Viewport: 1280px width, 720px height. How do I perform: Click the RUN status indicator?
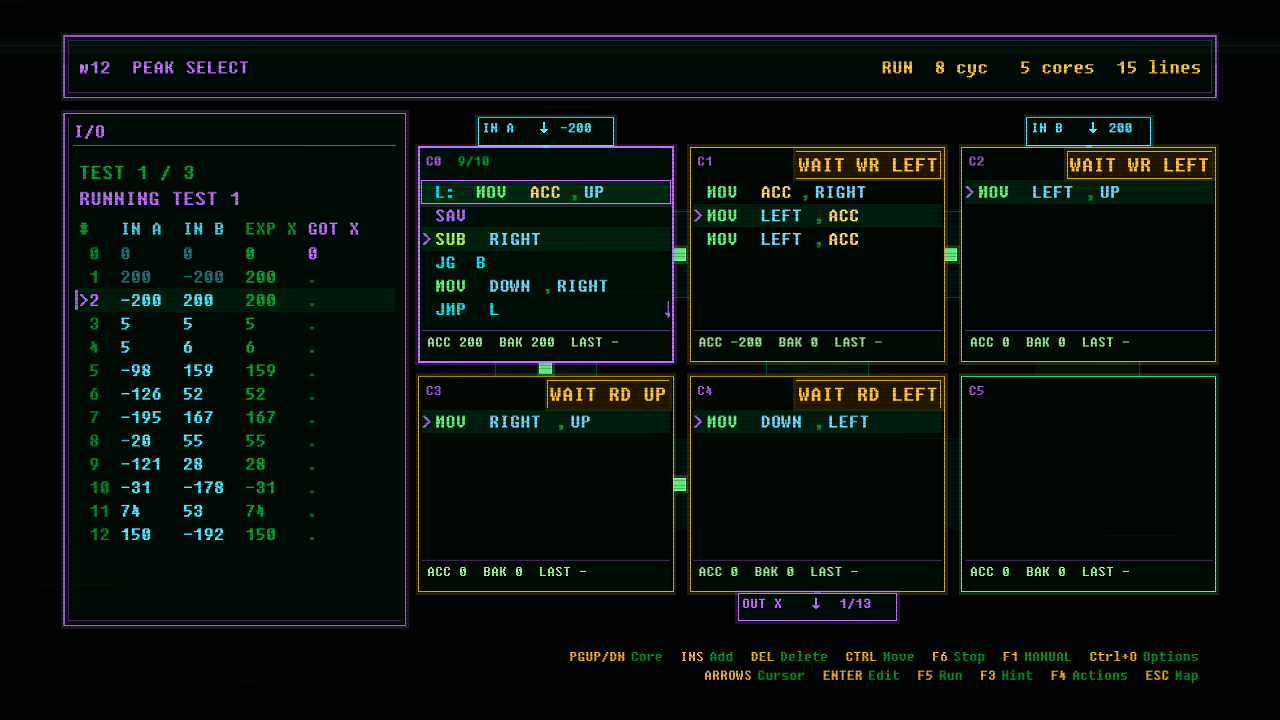(897, 68)
